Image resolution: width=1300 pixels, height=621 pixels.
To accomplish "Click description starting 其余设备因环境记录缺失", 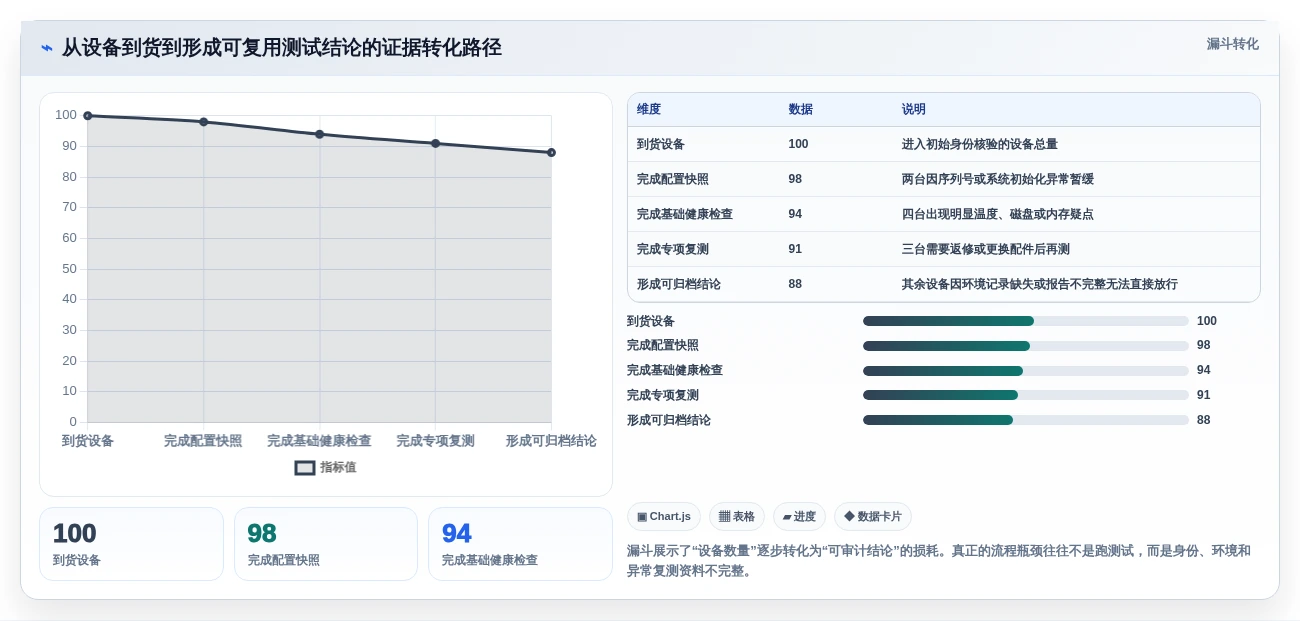I will (x=1040, y=284).
